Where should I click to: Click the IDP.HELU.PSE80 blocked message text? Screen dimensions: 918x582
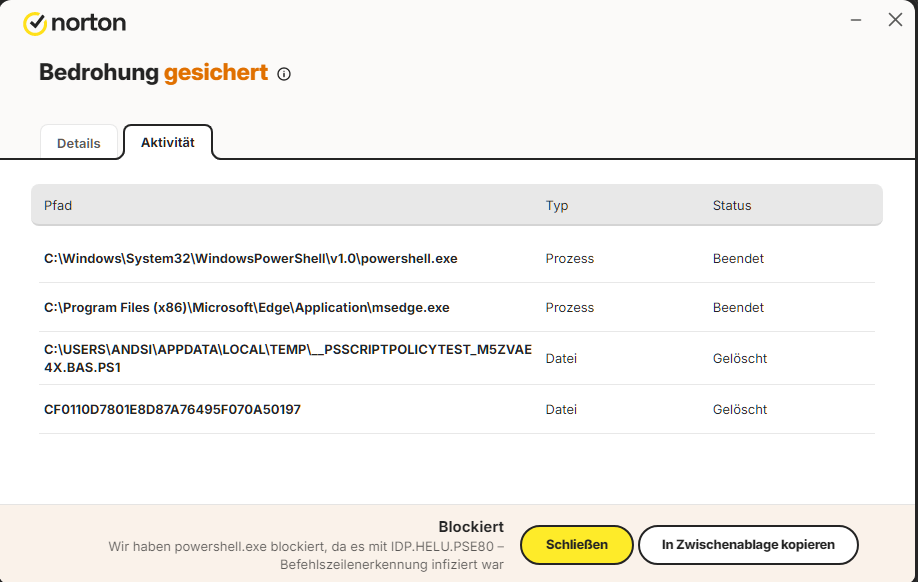[x=306, y=556]
